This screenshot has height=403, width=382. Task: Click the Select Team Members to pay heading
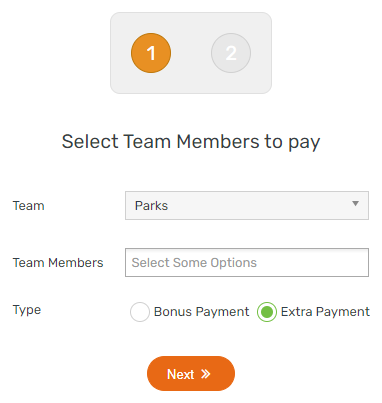(x=191, y=142)
